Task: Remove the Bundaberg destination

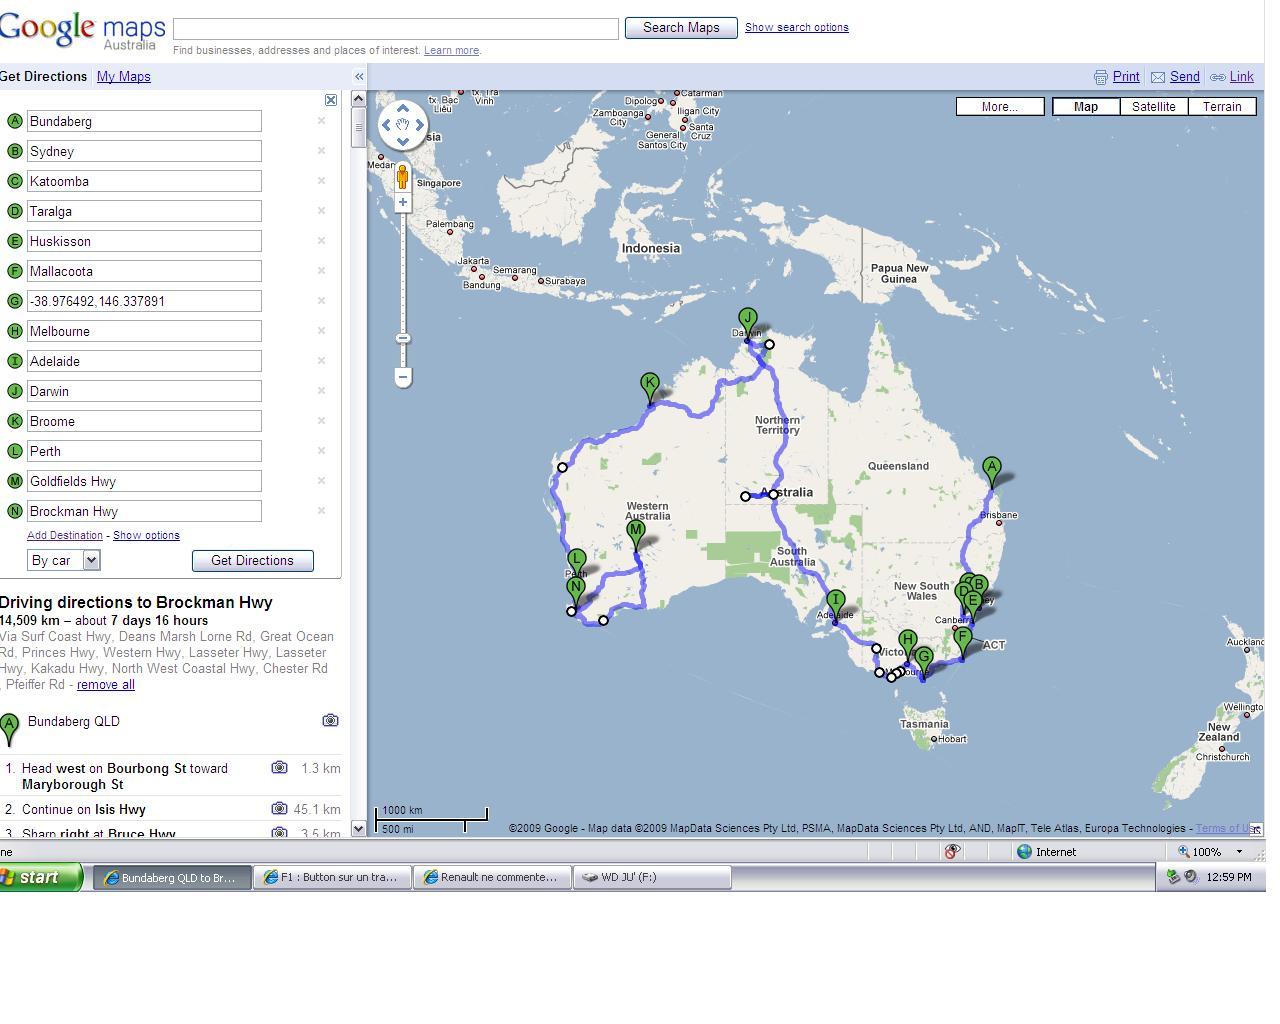Action: [321, 120]
